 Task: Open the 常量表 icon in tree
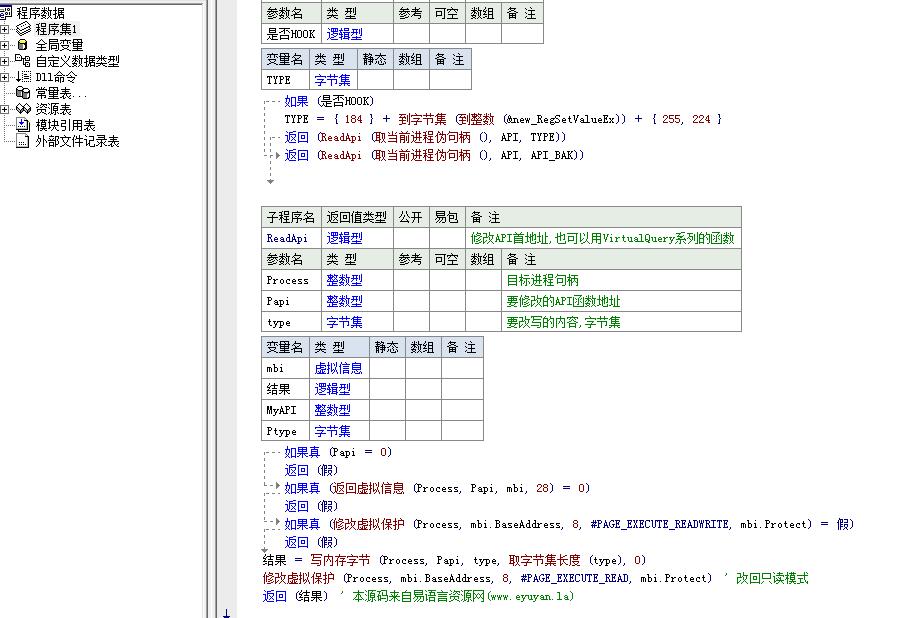click(23, 93)
